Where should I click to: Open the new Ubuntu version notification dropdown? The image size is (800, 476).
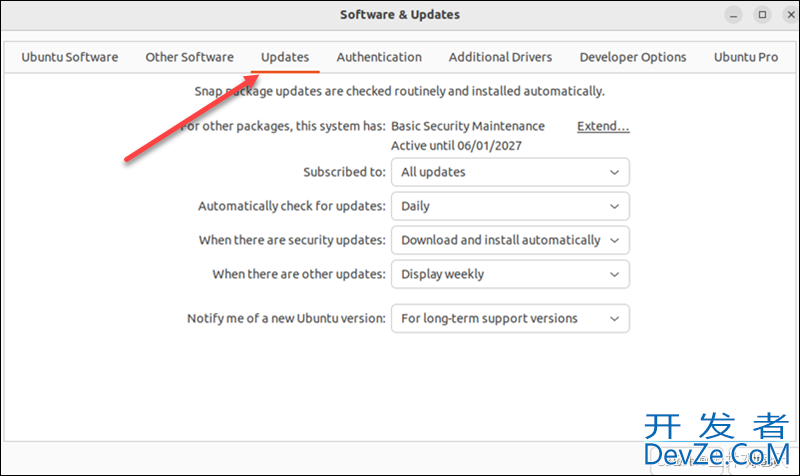(x=510, y=318)
